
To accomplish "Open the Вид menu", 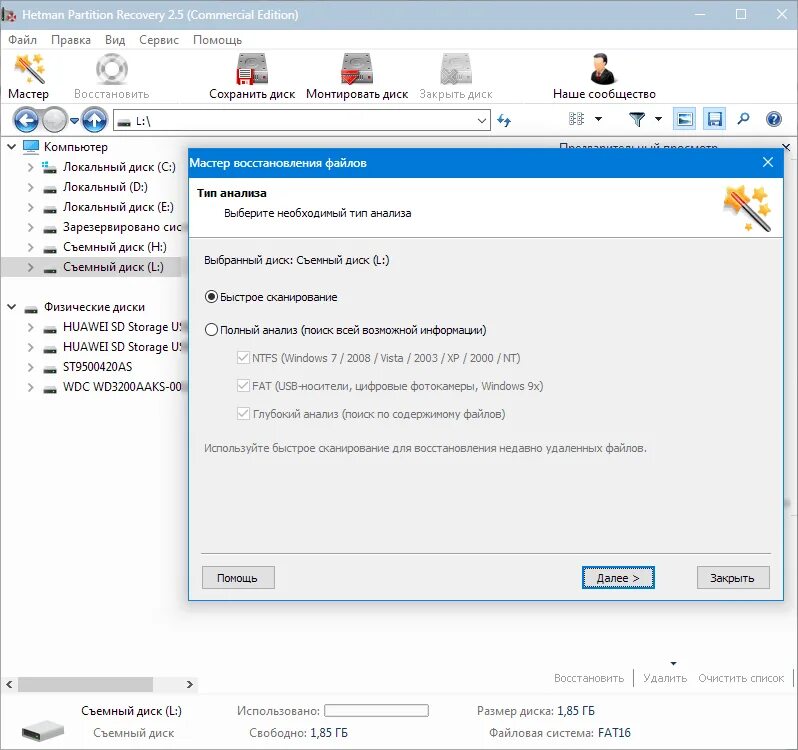I will [x=115, y=40].
